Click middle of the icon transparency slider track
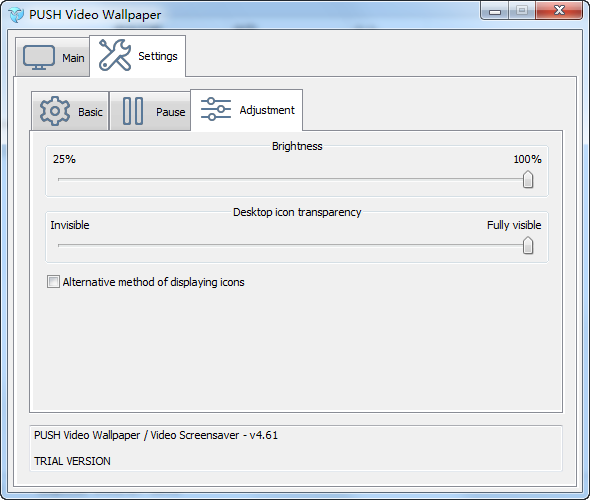This screenshot has width=590, height=500. tap(293, 245)
